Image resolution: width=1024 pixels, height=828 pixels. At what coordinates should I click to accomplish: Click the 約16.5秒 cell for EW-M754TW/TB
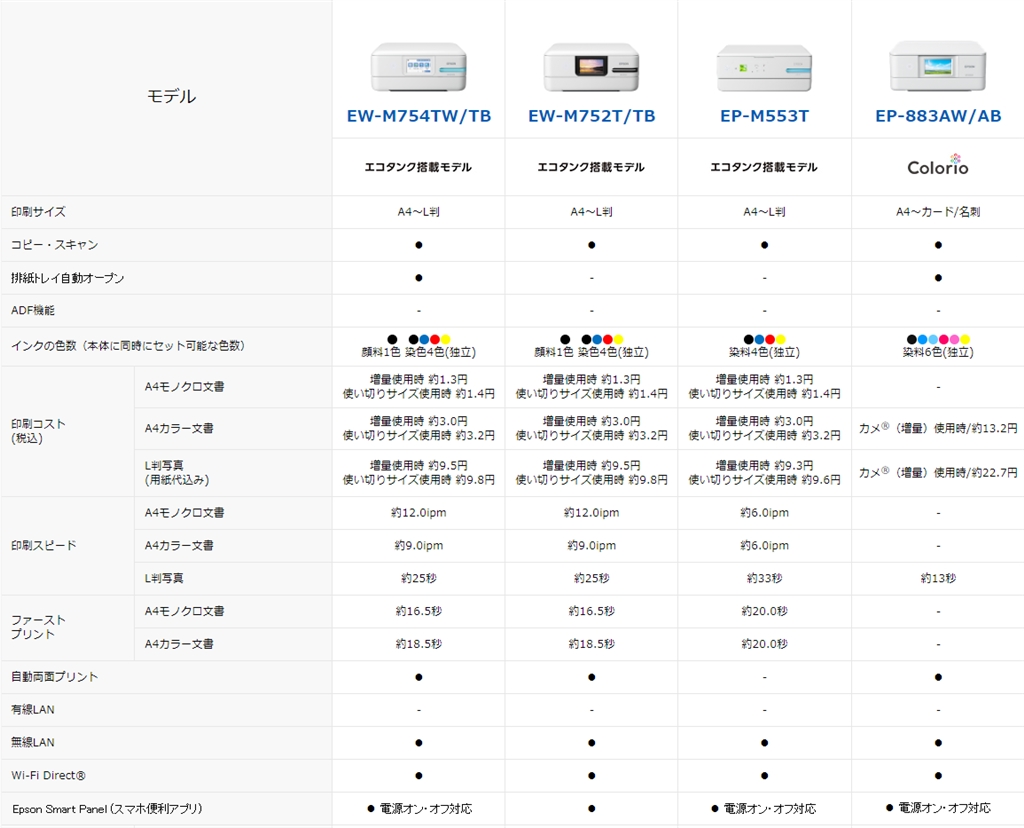coord(419,611)
